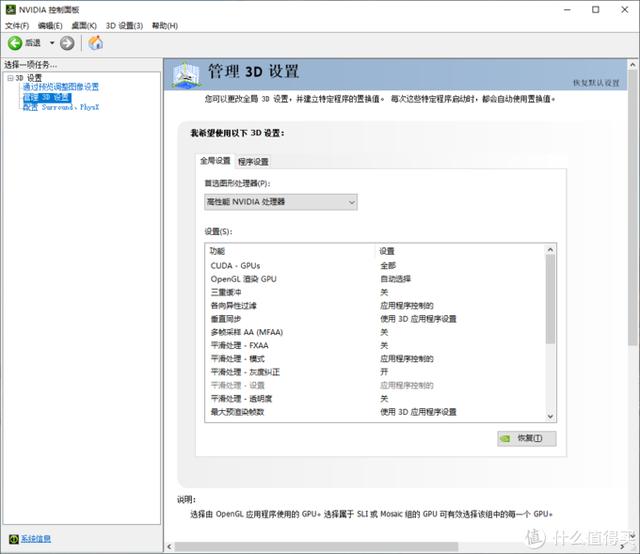Open the 桌面(K) menu
The width and height of the screenshot is (640, 554).
click(x=84, y=26)
